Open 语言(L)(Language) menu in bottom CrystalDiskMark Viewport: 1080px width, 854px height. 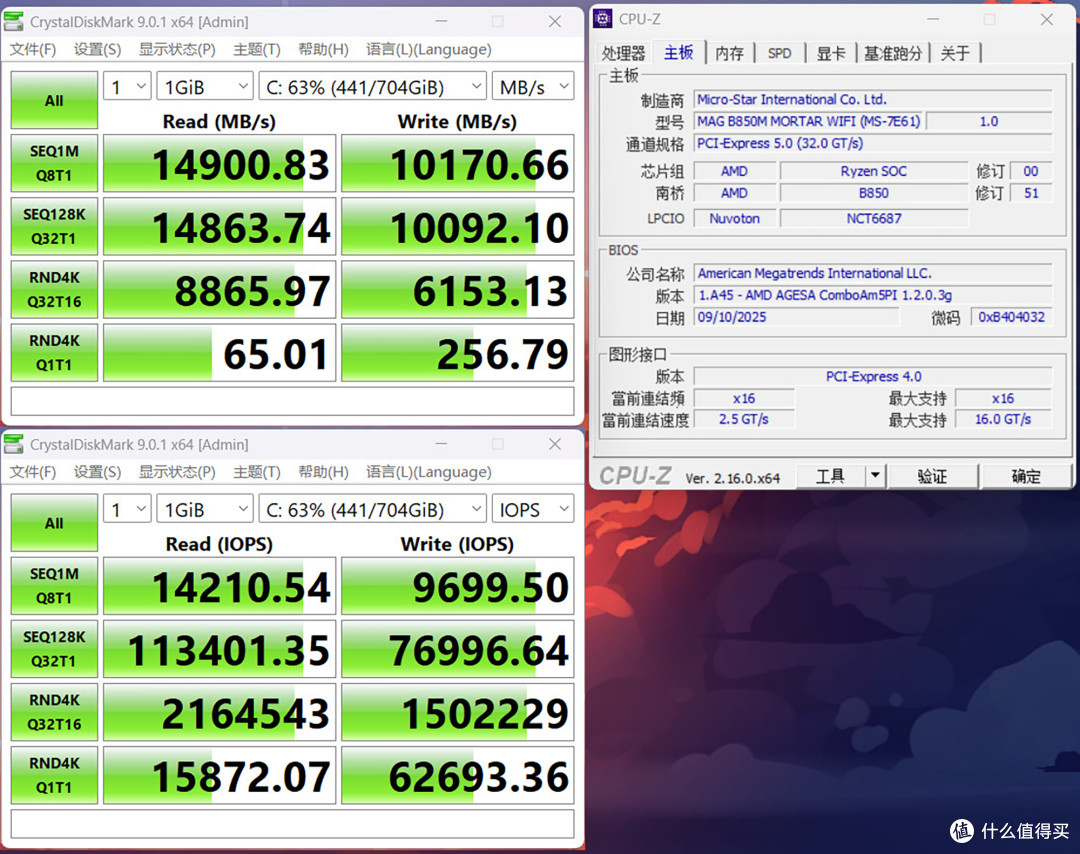(x=428, y=472)
